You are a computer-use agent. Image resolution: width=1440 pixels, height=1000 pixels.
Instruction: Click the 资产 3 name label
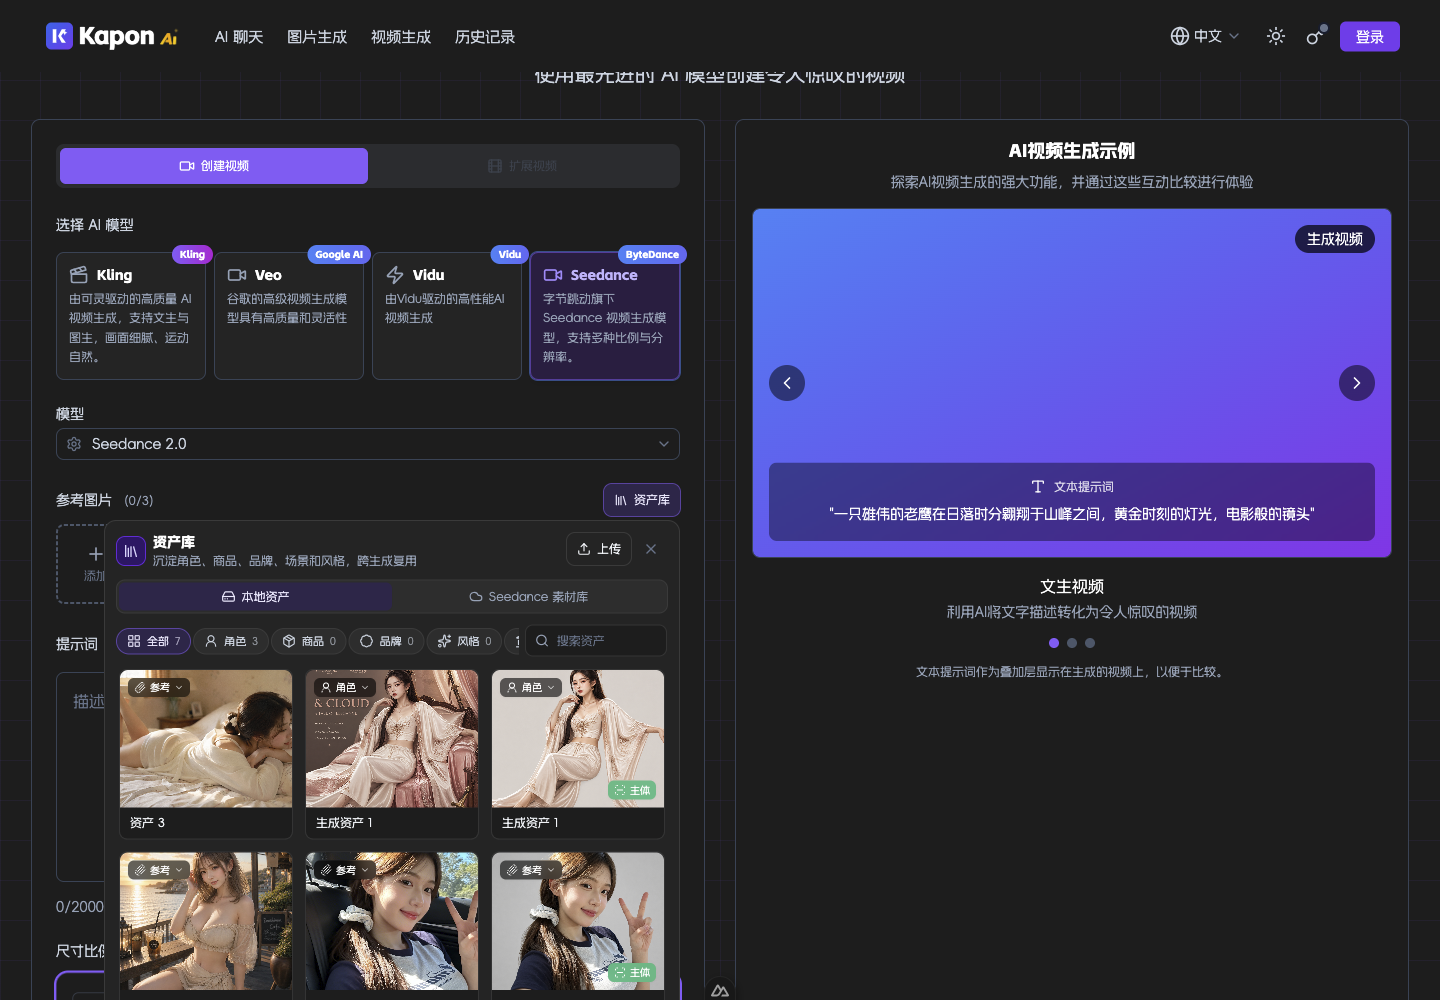coord(147,823)
